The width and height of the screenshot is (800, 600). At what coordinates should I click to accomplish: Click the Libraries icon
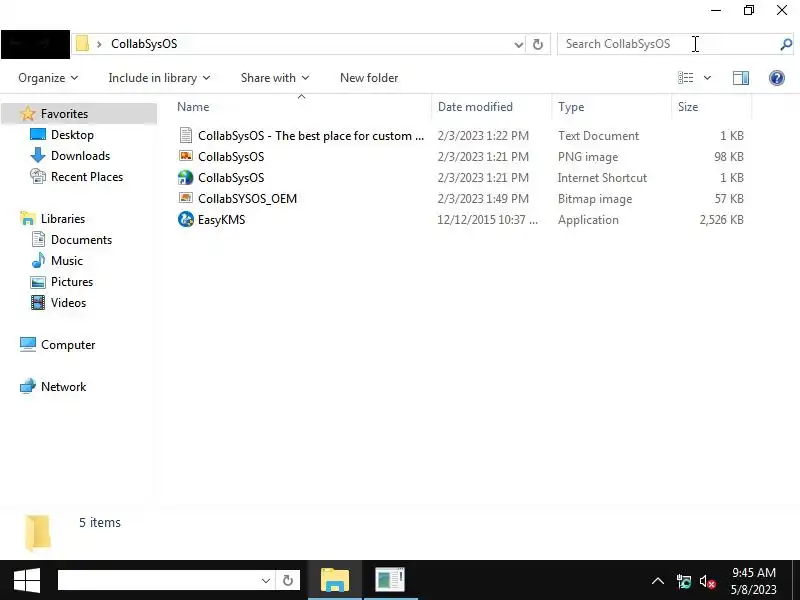pyautogui.click(x=28, y=218)
